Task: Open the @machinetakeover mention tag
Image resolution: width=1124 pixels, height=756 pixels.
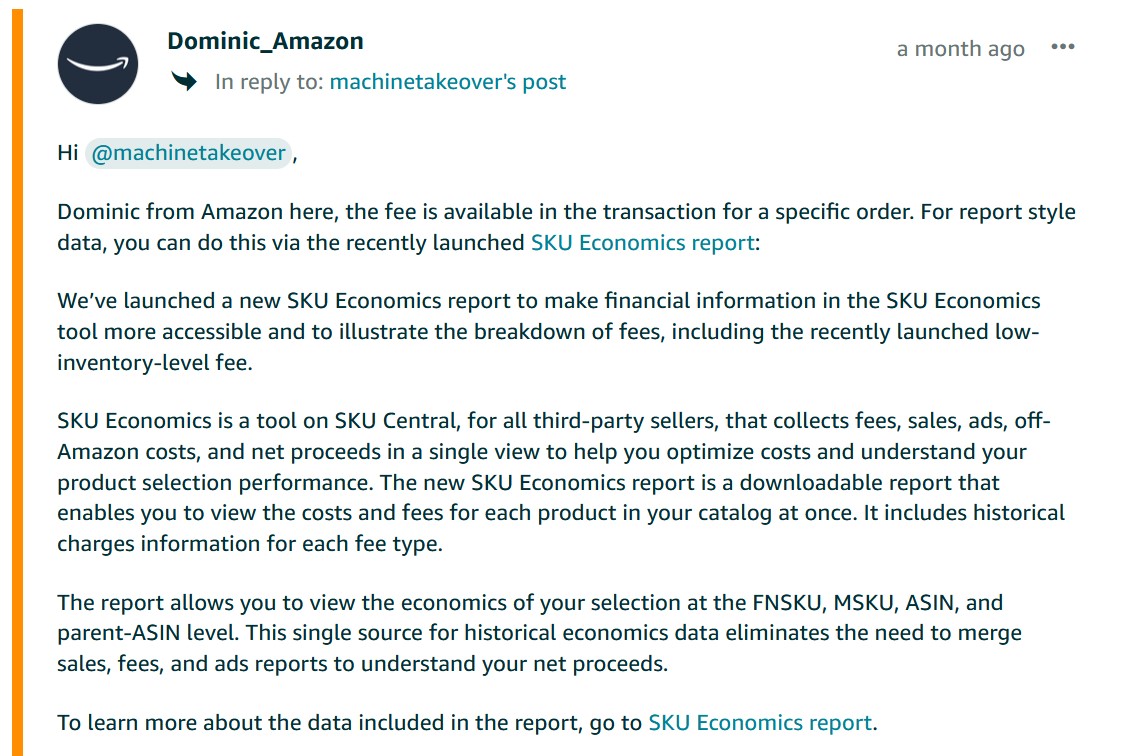Action: coord(189,153)
